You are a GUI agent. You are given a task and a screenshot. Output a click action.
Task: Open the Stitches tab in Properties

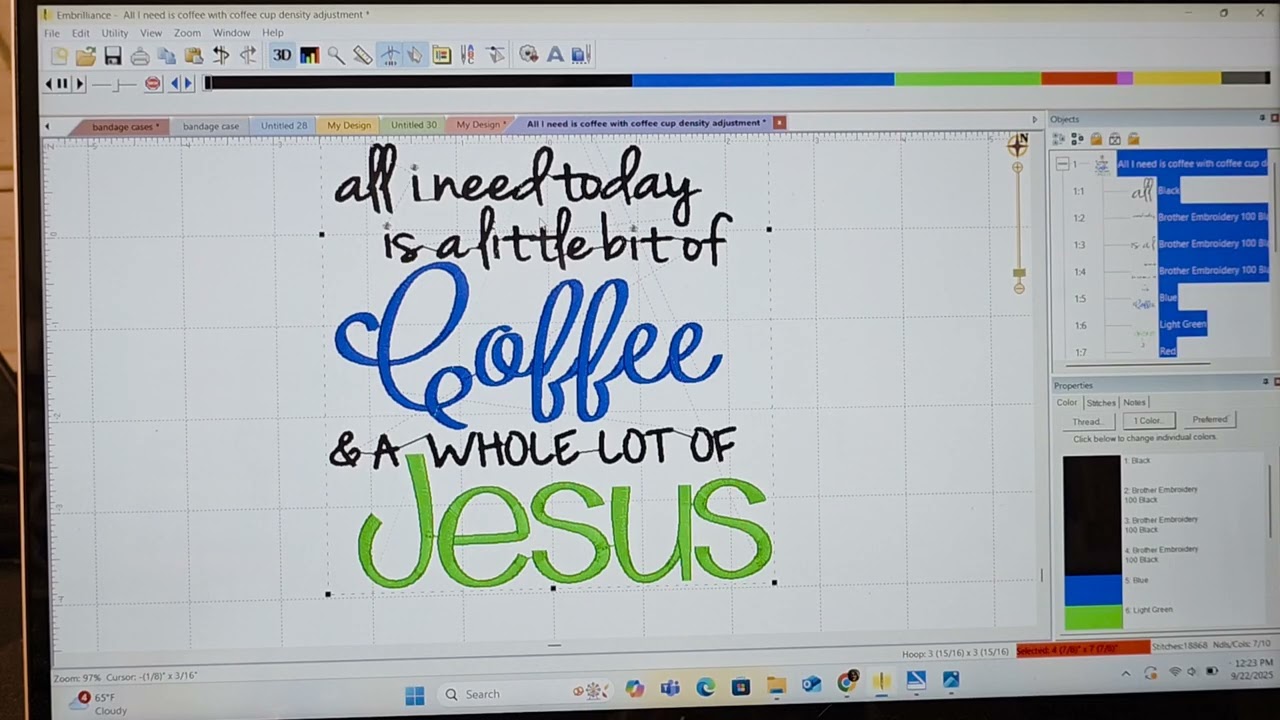[1101, 403]
